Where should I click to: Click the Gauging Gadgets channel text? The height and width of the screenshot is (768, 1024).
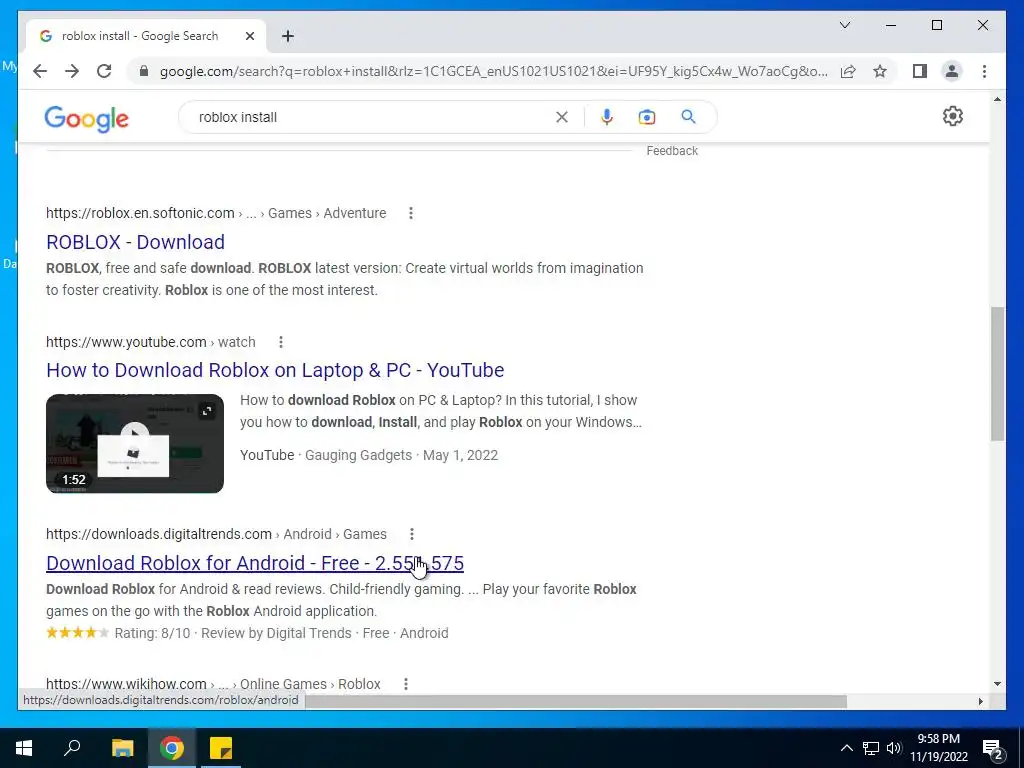click(359, 455)
